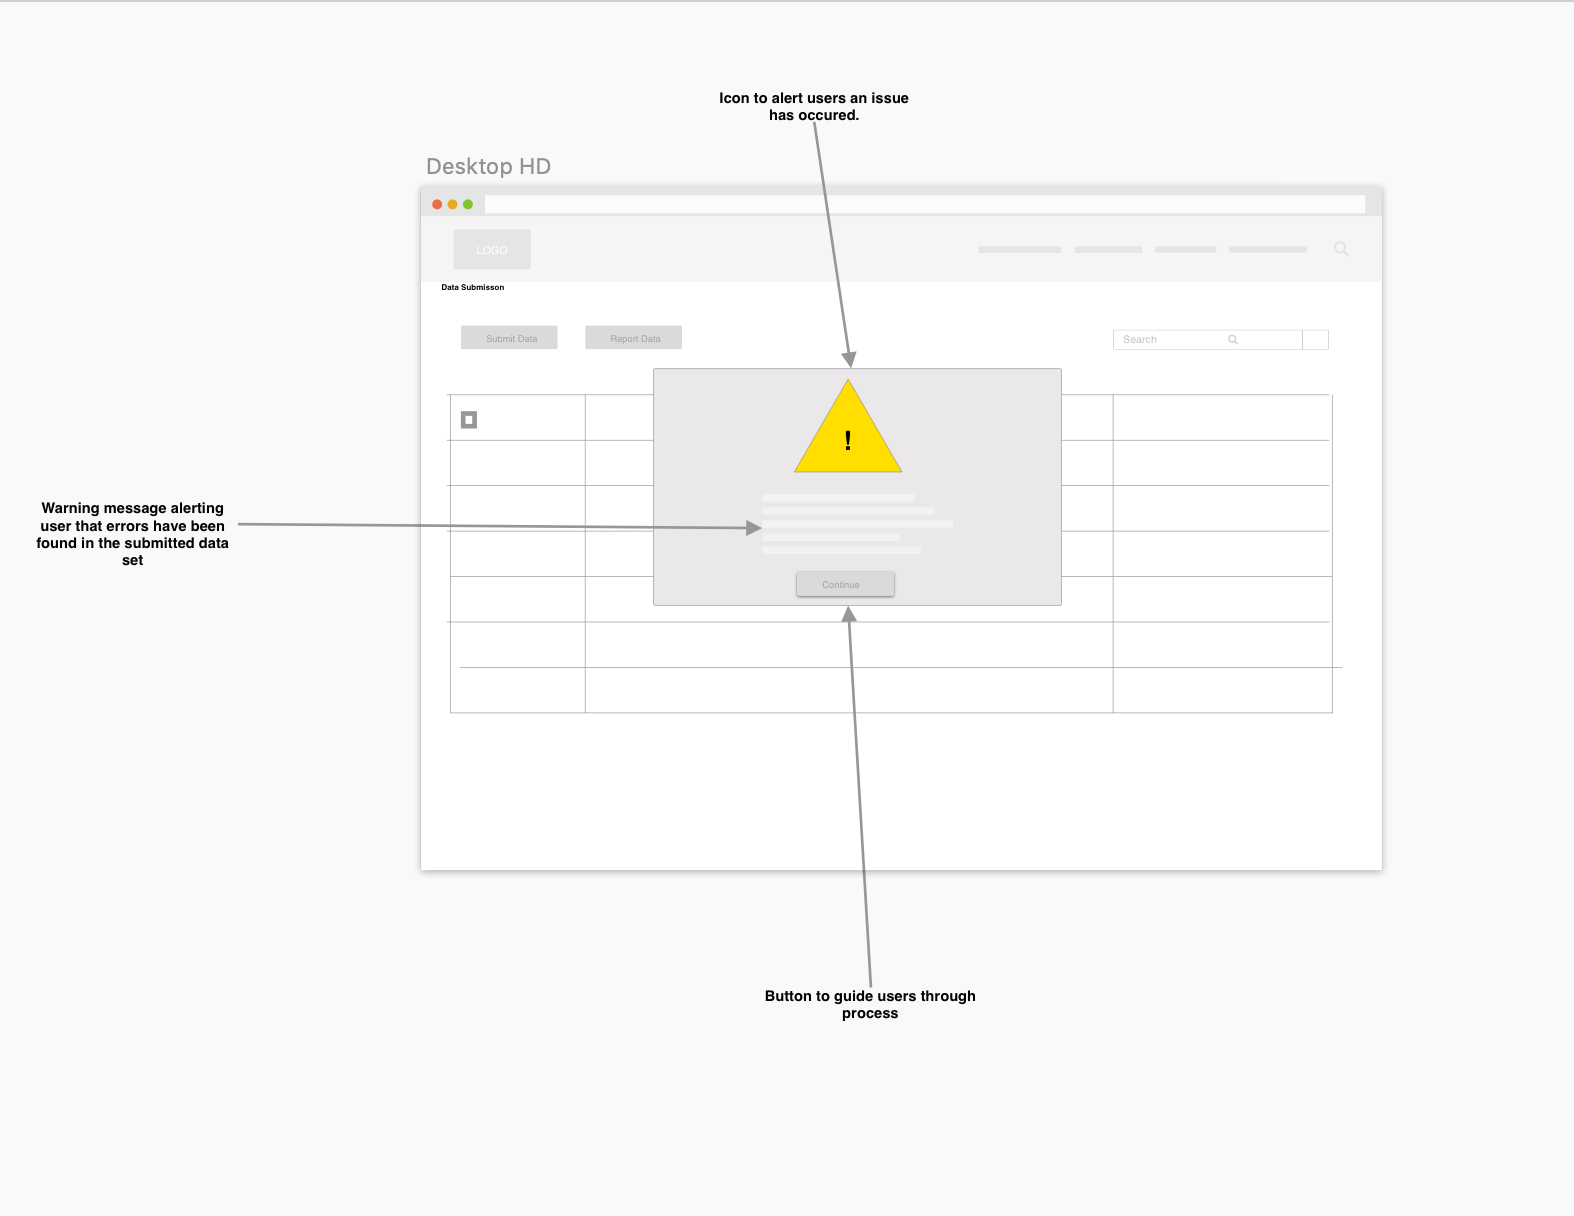
Task: Click the yellow warning triangle icon
Action: 848,428
